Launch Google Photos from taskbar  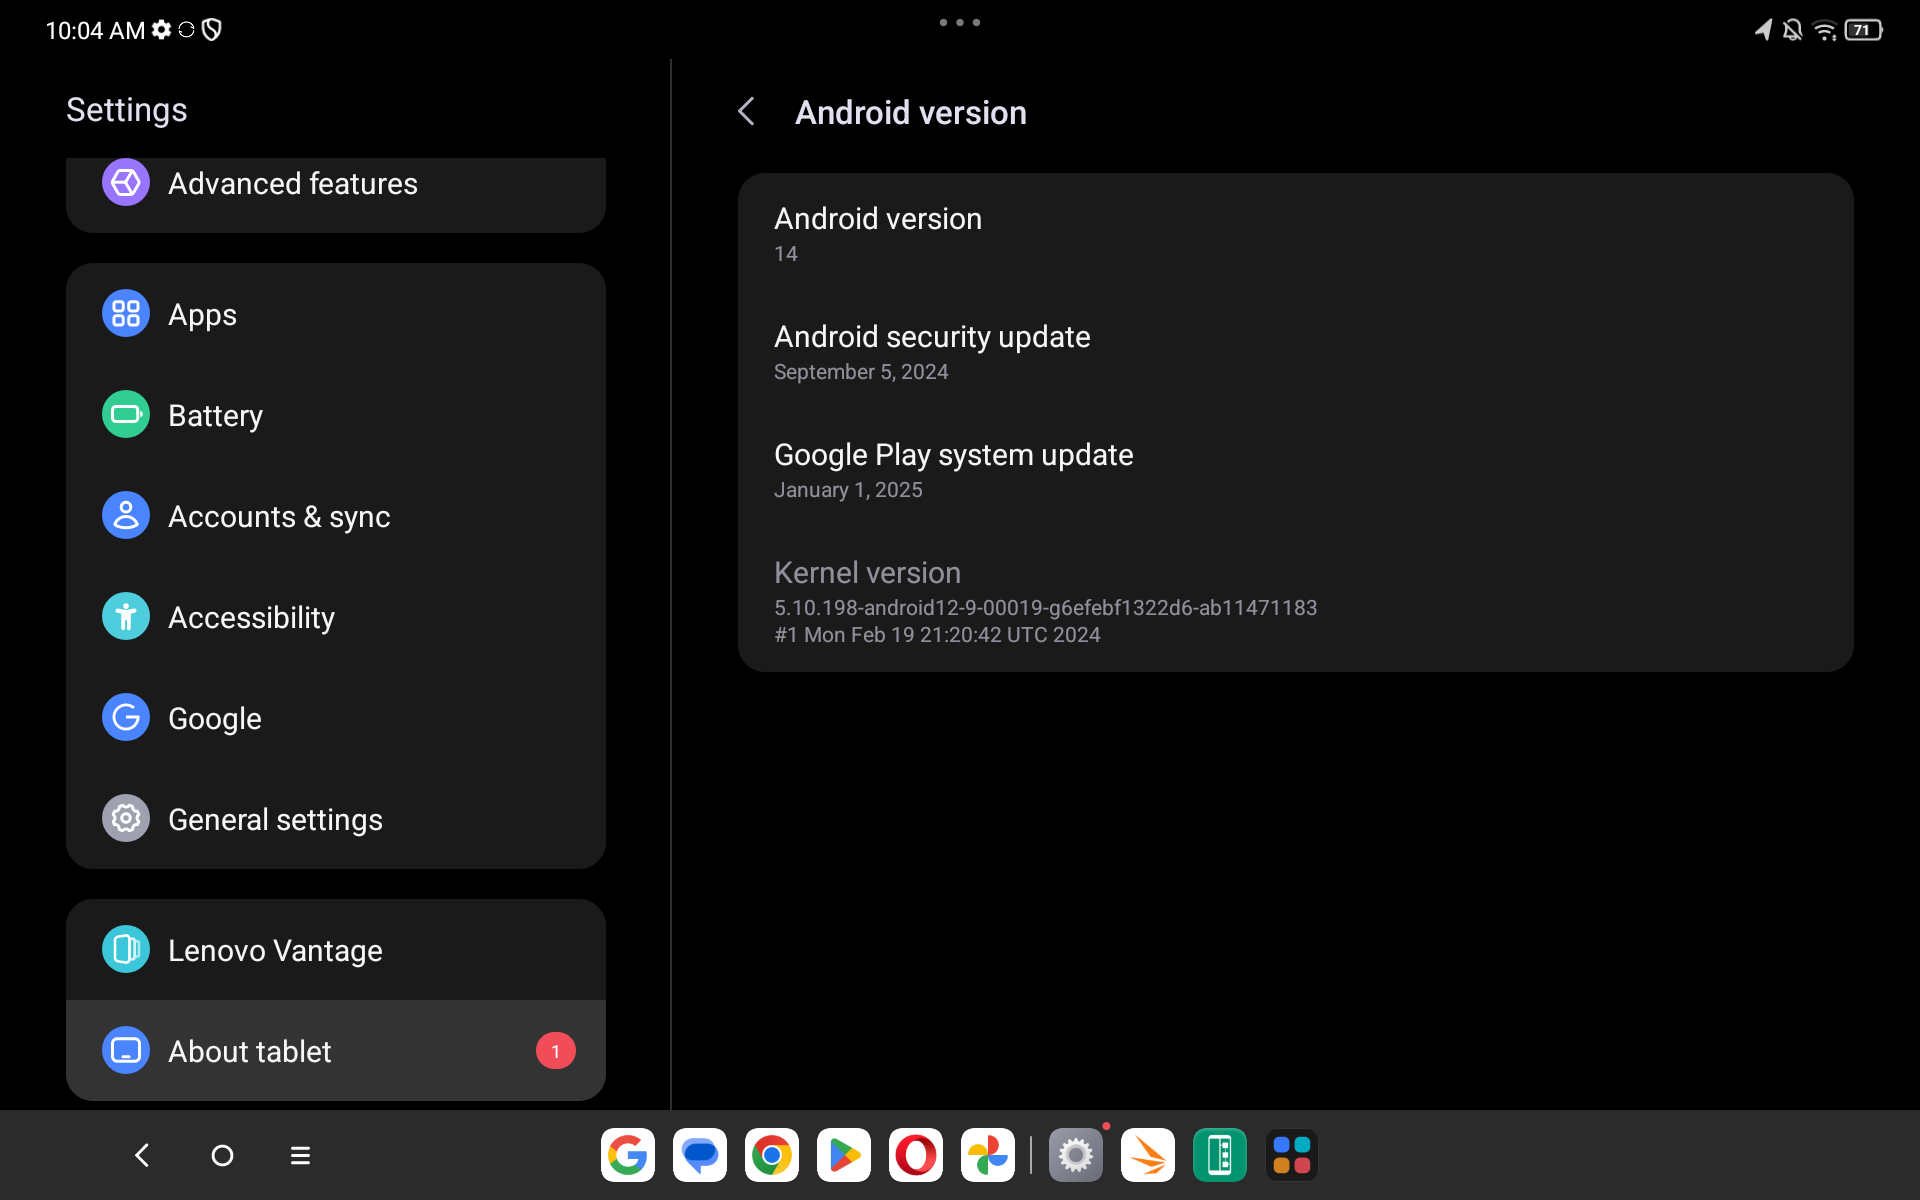[988, 1155]
